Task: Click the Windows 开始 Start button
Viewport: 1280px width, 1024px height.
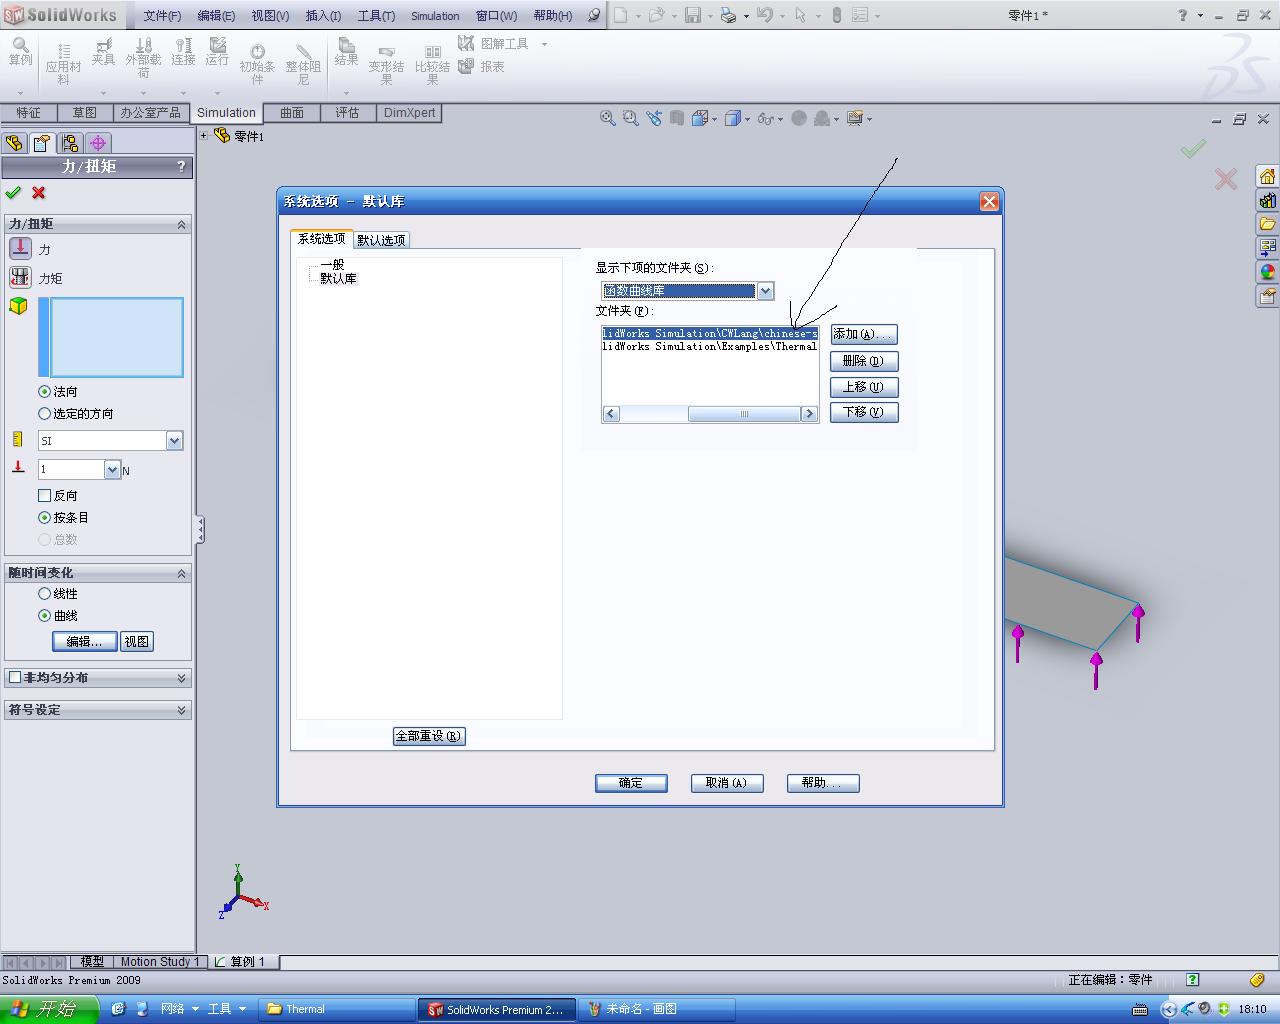Action: [49, 1009]
